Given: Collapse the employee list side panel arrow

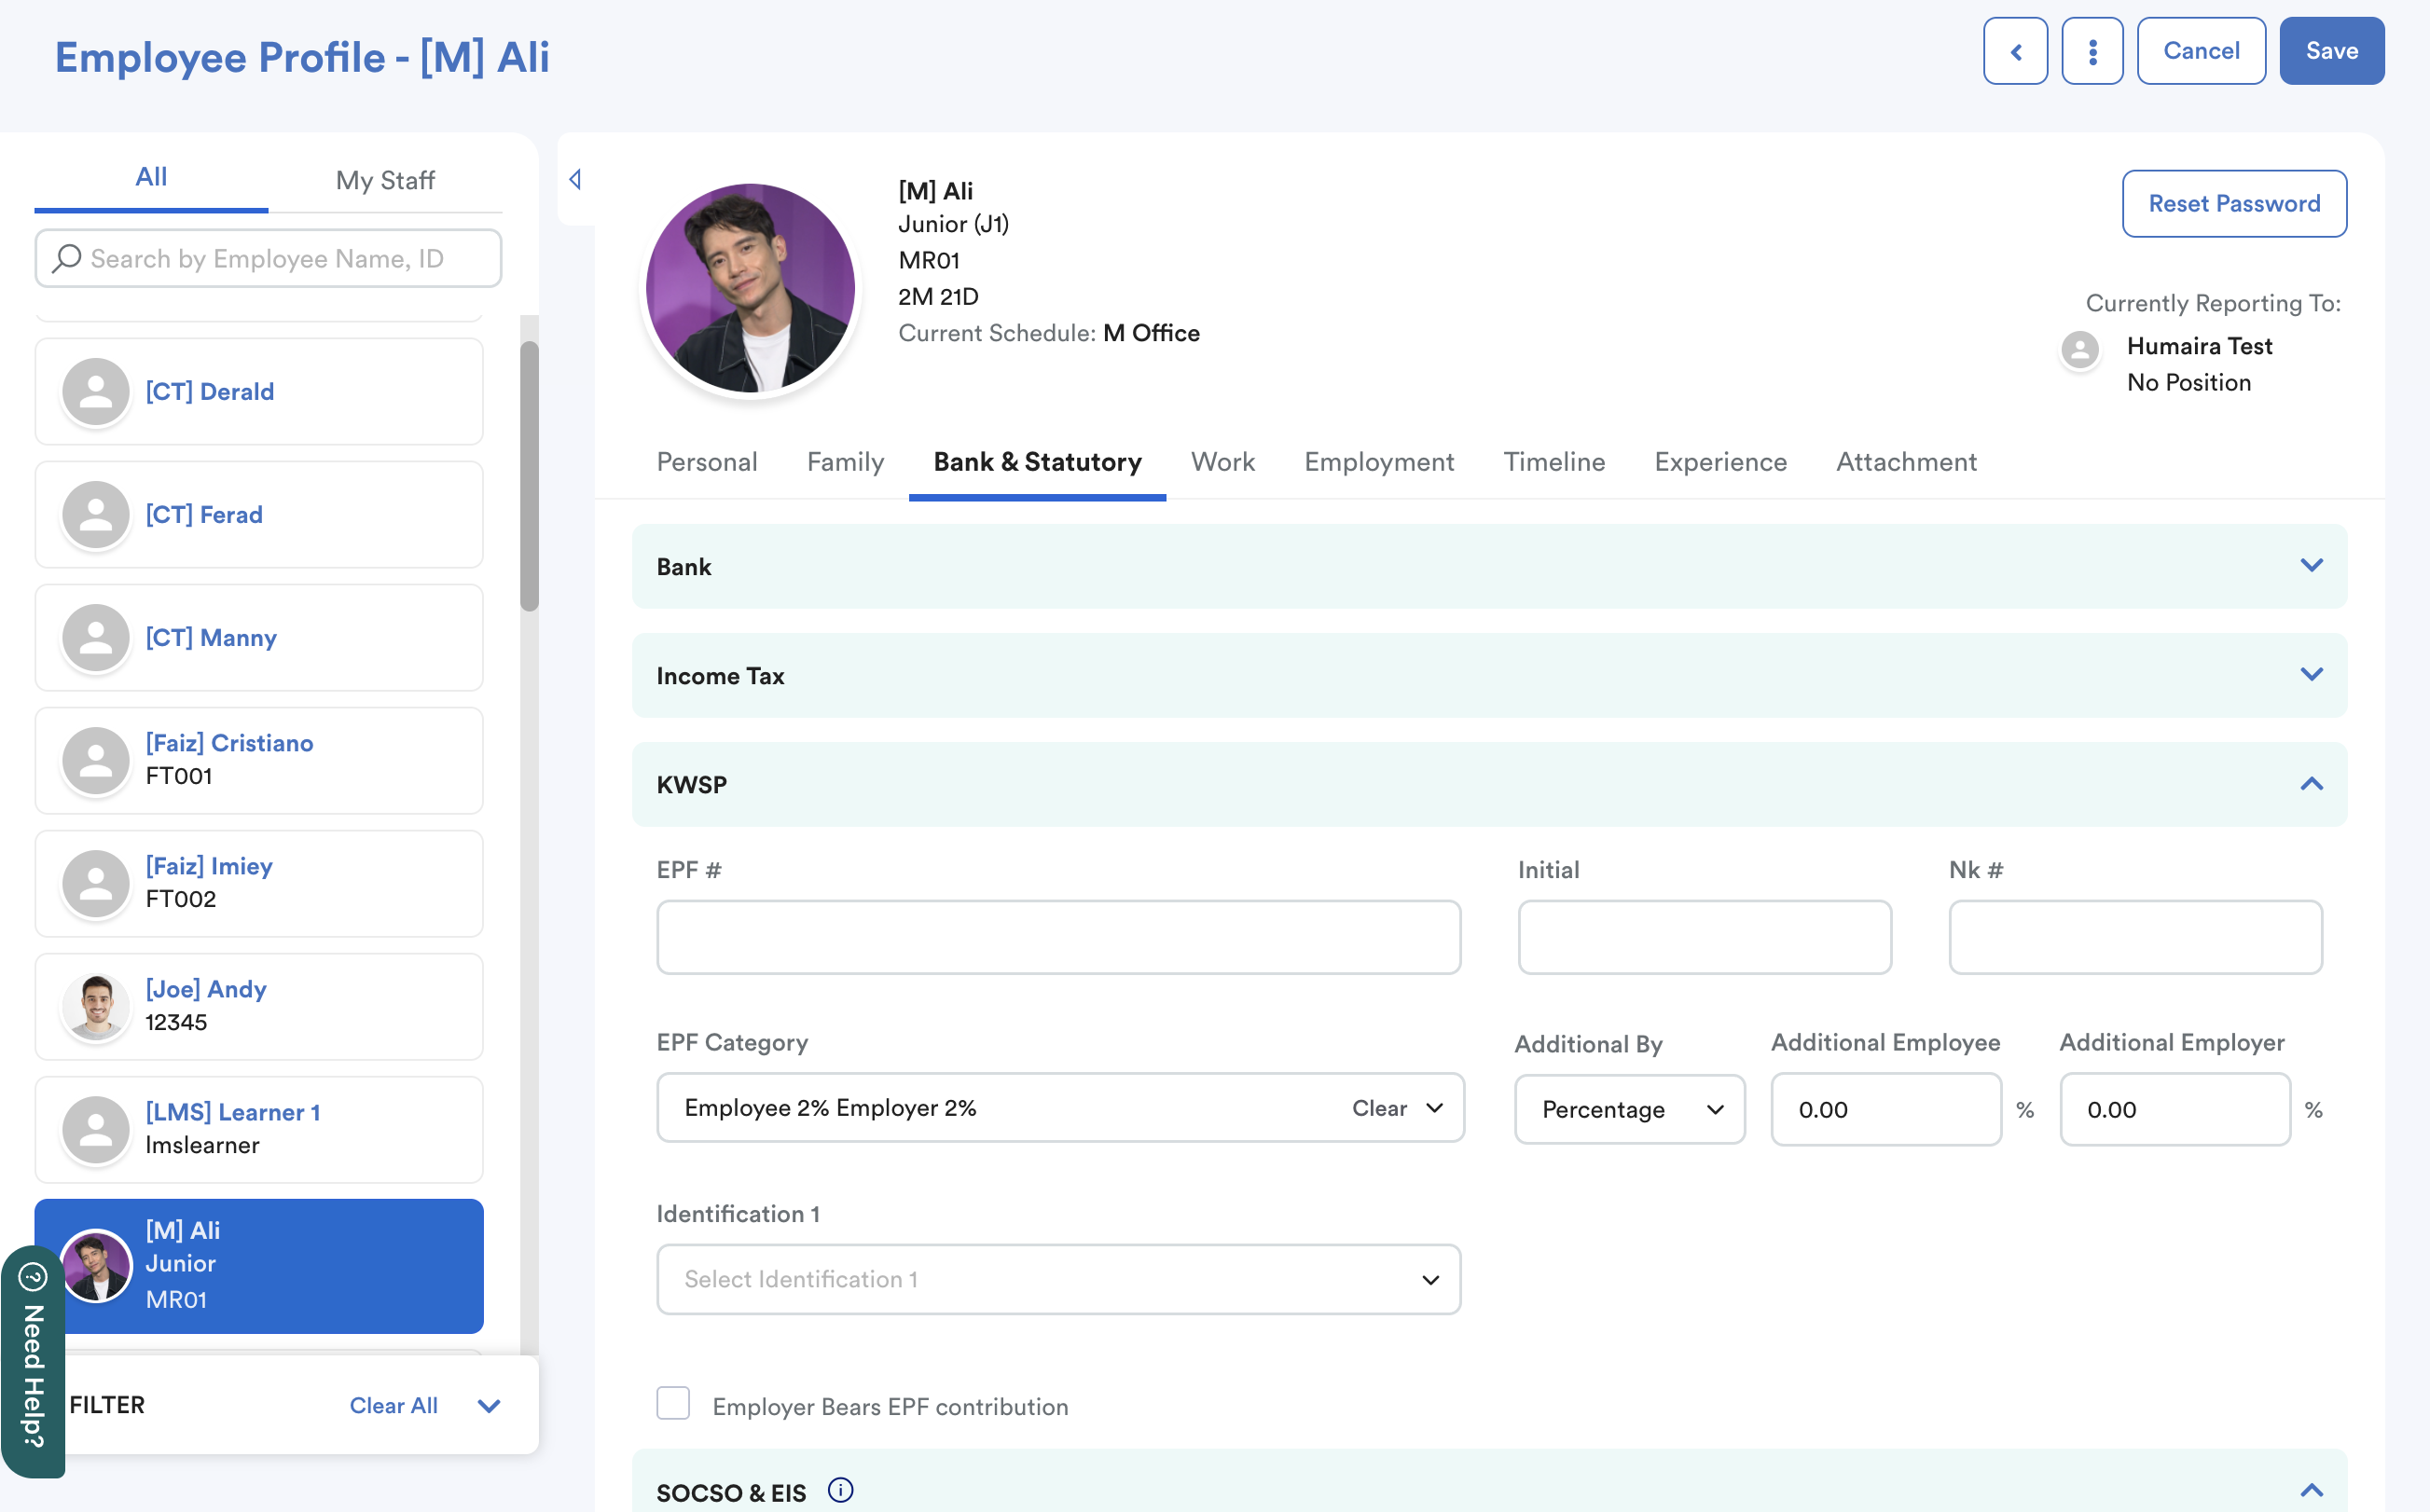Looking at the screenshot, I should pos(575,179).
